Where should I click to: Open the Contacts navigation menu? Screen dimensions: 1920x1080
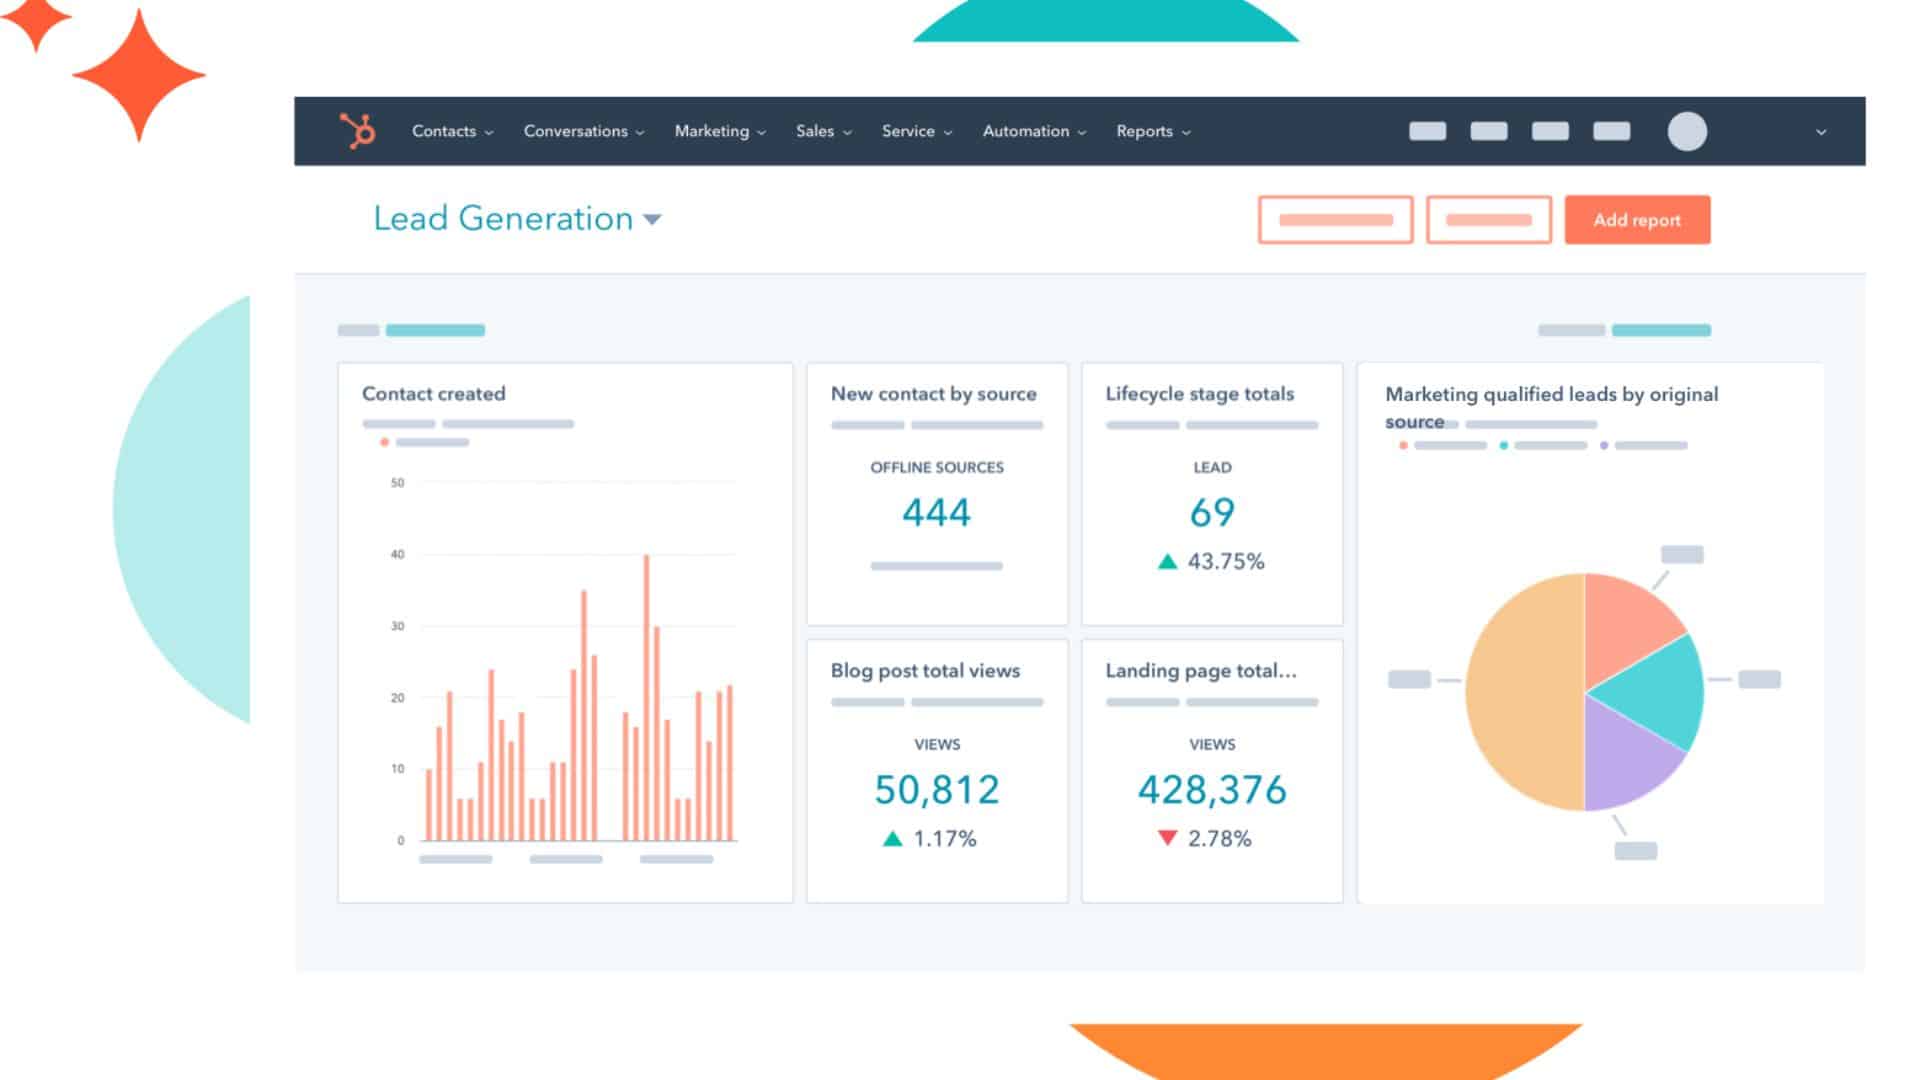point(450,131)
